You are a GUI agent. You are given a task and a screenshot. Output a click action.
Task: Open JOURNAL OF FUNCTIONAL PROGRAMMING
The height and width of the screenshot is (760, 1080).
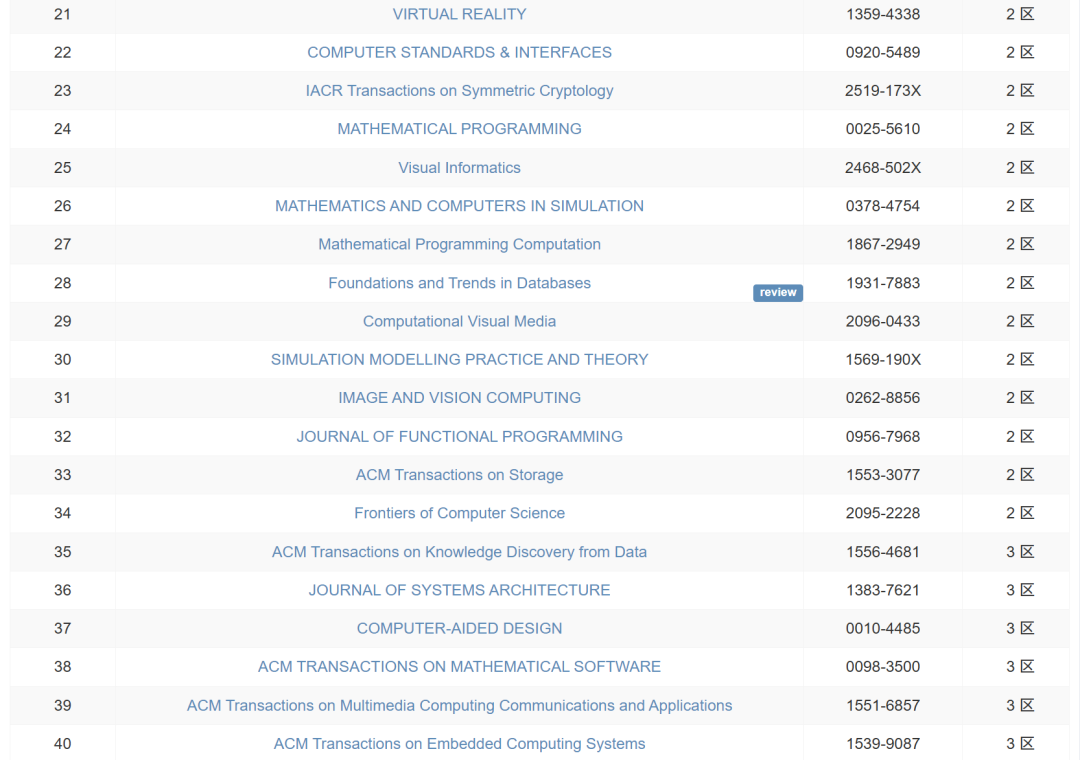click(x=459, y=437)
